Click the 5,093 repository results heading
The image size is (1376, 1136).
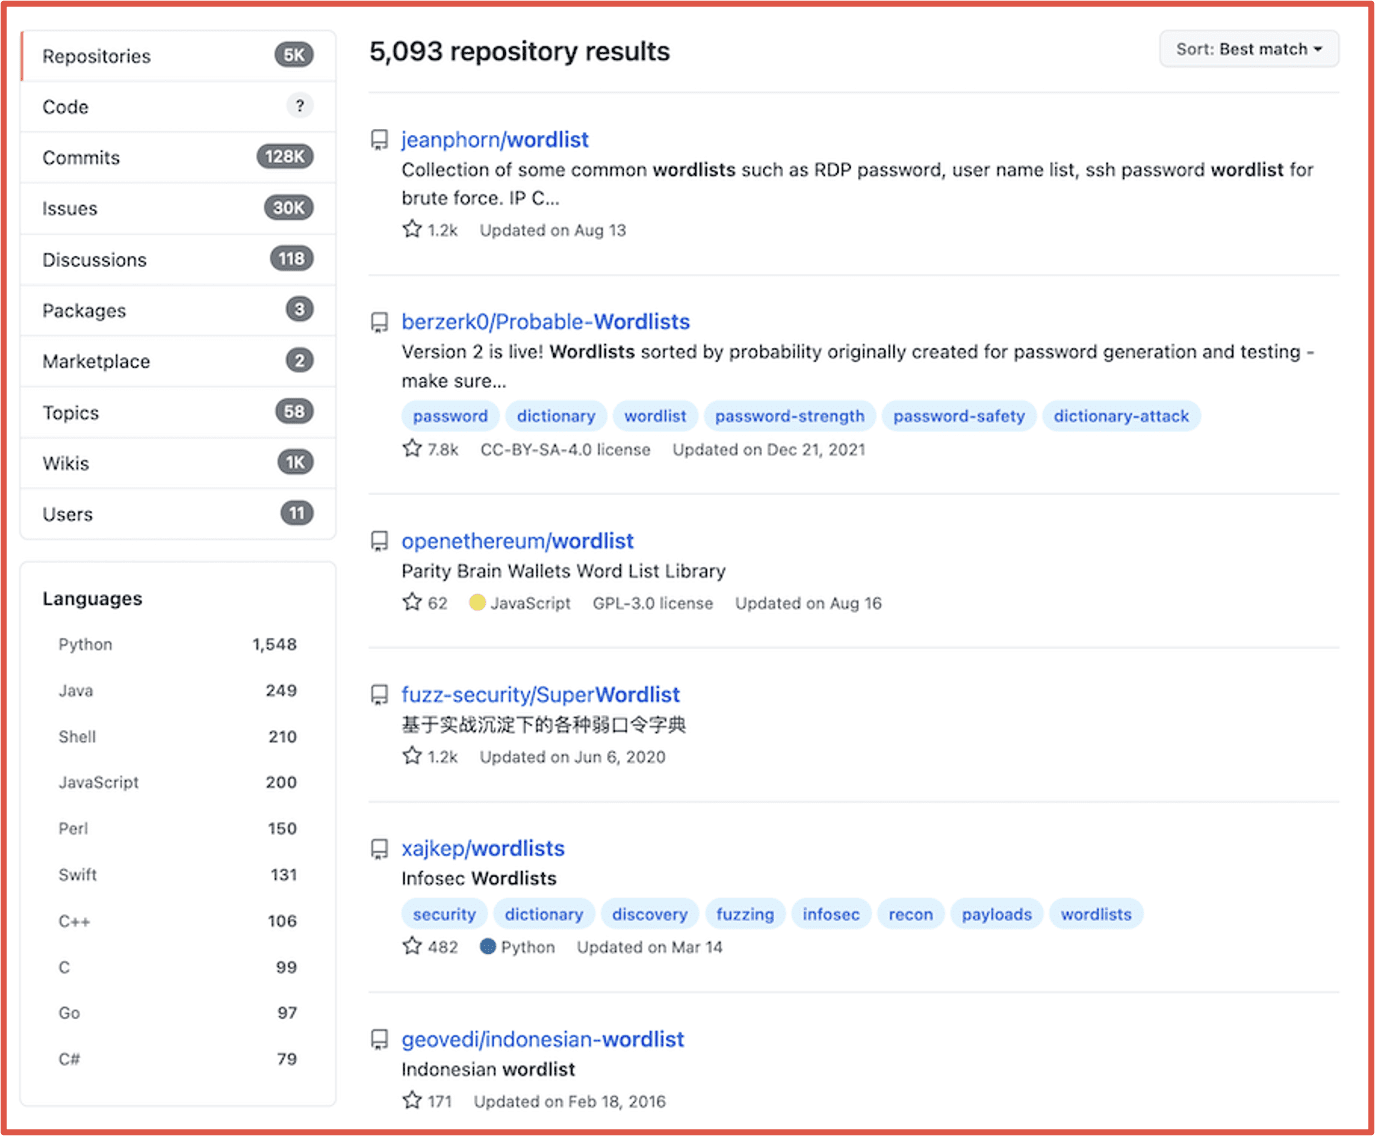(x=520, y=51)
